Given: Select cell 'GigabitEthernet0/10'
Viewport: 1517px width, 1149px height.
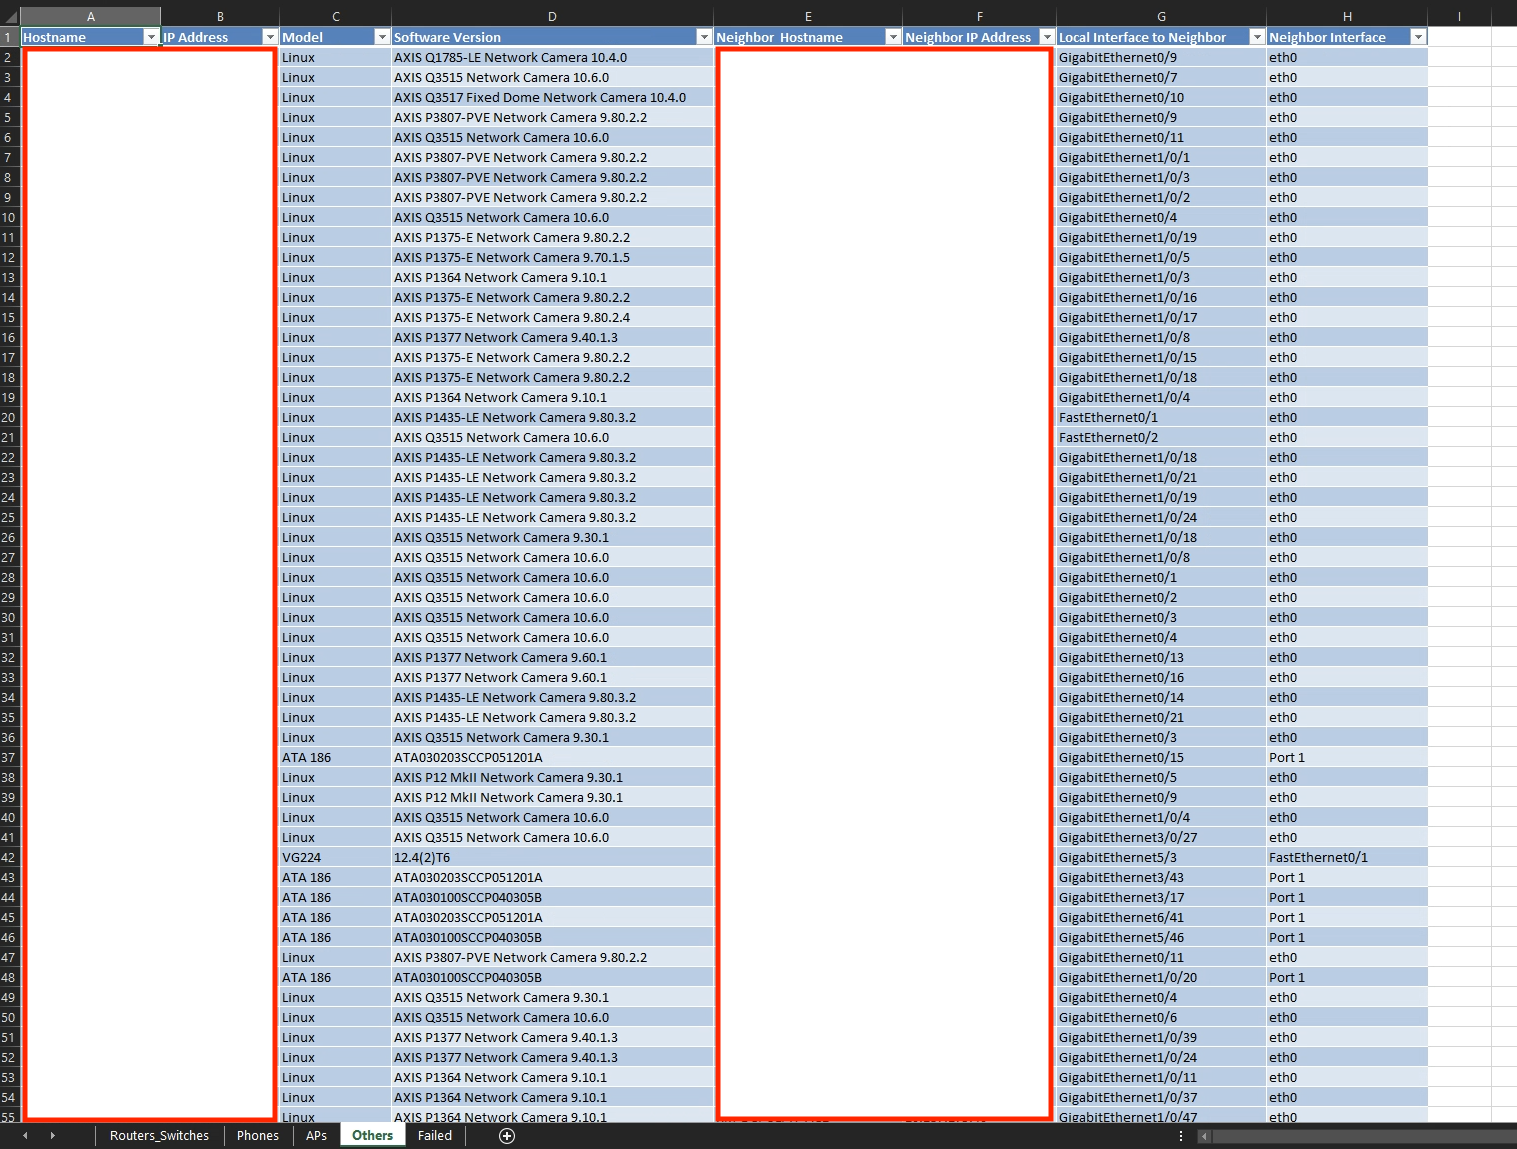Looking at the screenshot, I should click(x=1161, y=97).
